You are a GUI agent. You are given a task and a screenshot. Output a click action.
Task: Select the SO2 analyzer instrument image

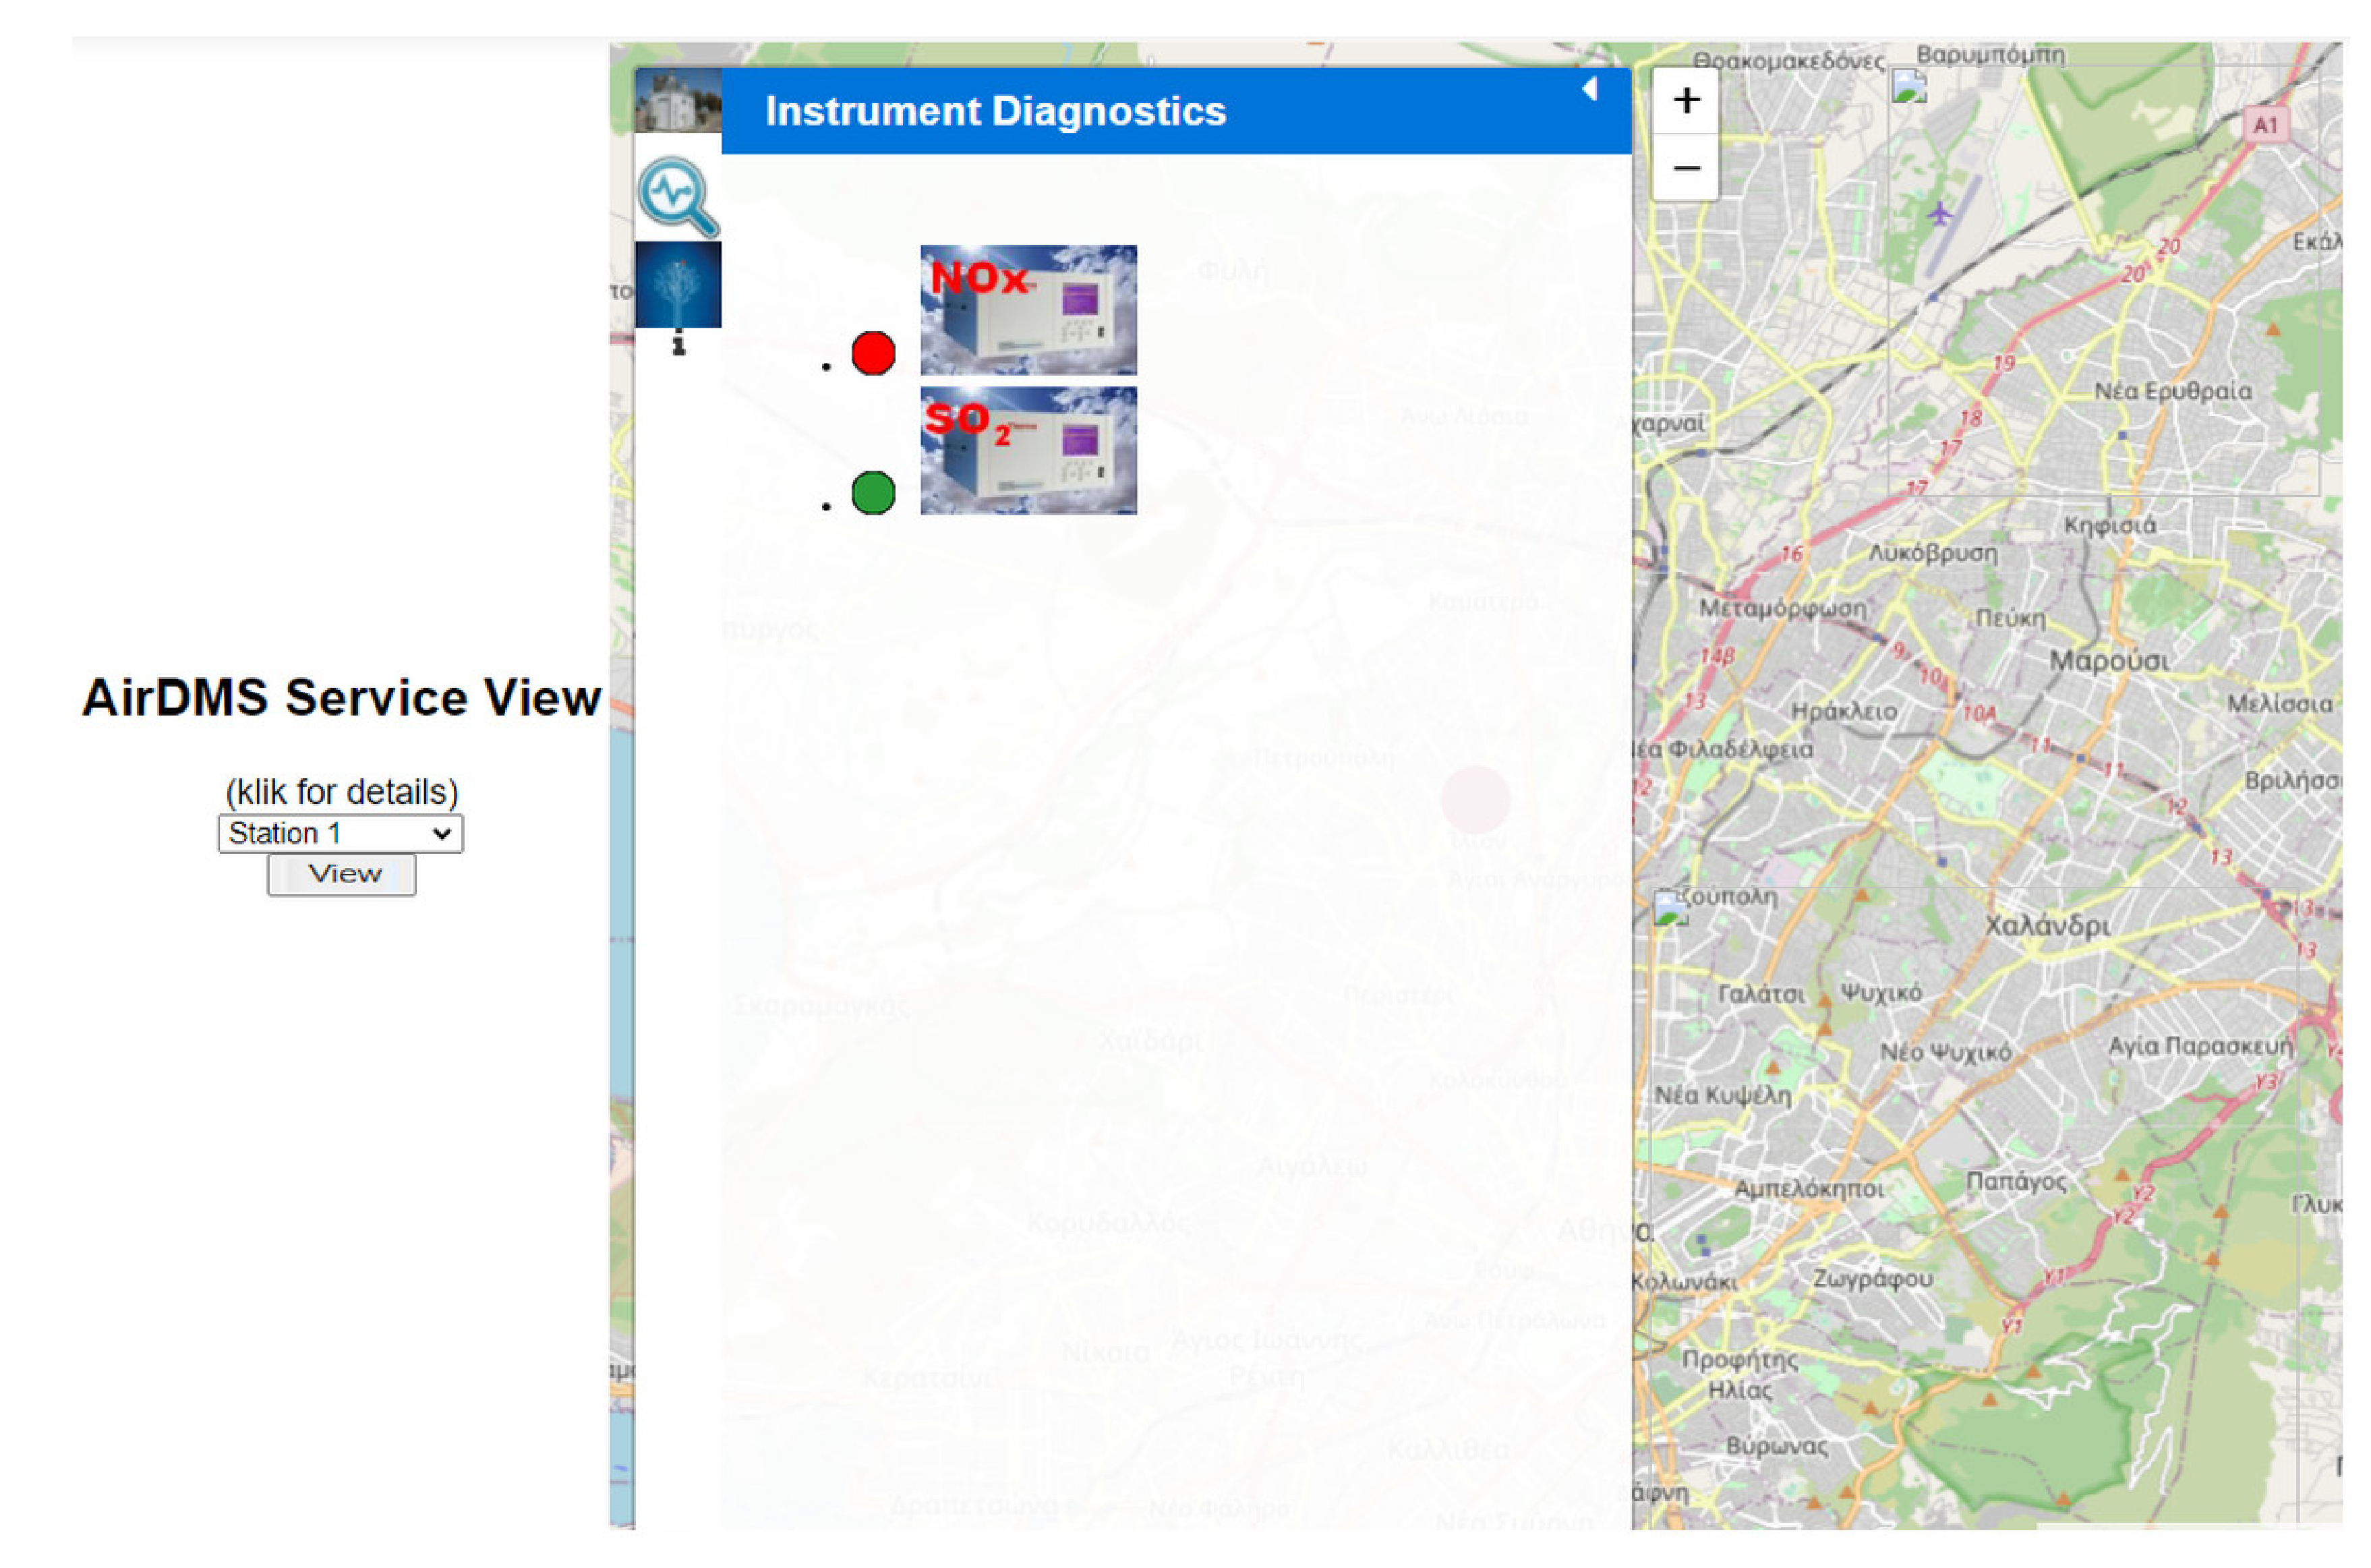(1028, 451)
